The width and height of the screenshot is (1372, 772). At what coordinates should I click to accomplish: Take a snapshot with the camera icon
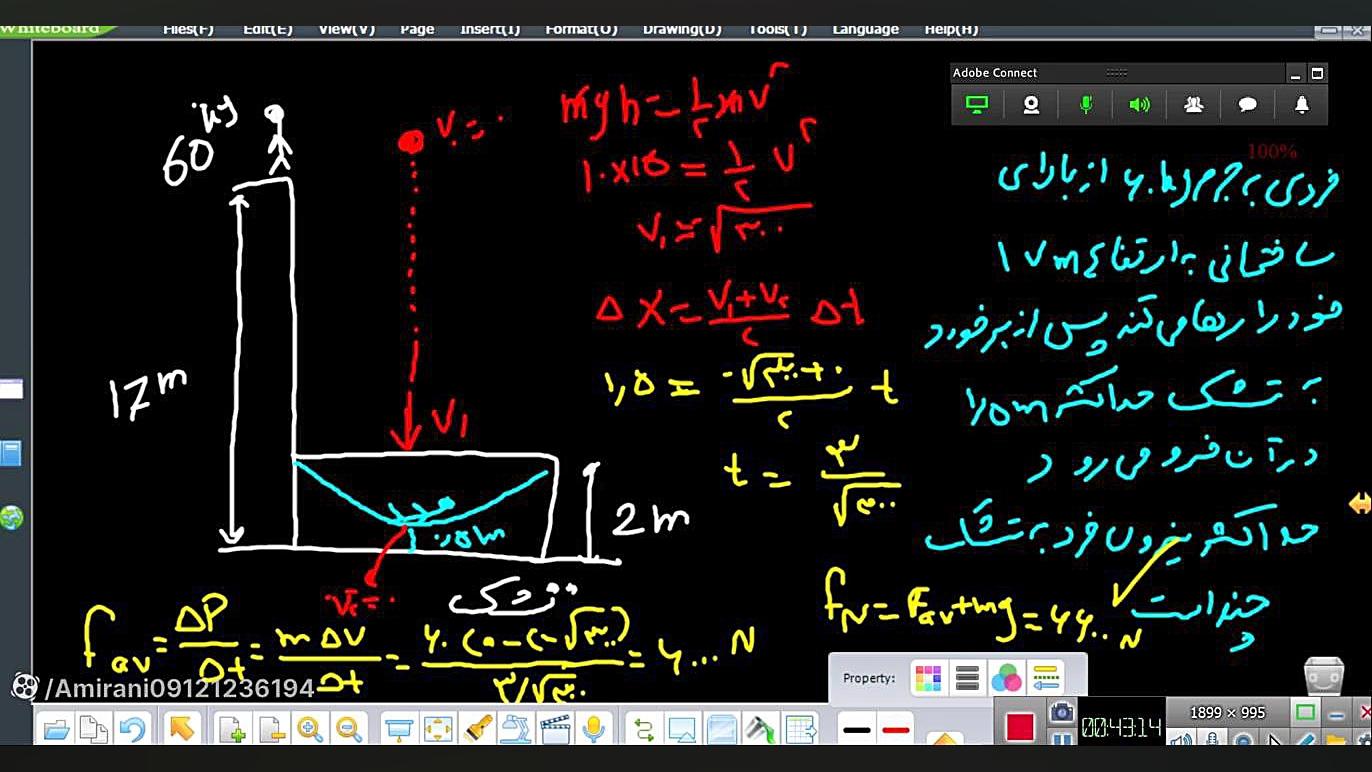tap(1061, 711)
